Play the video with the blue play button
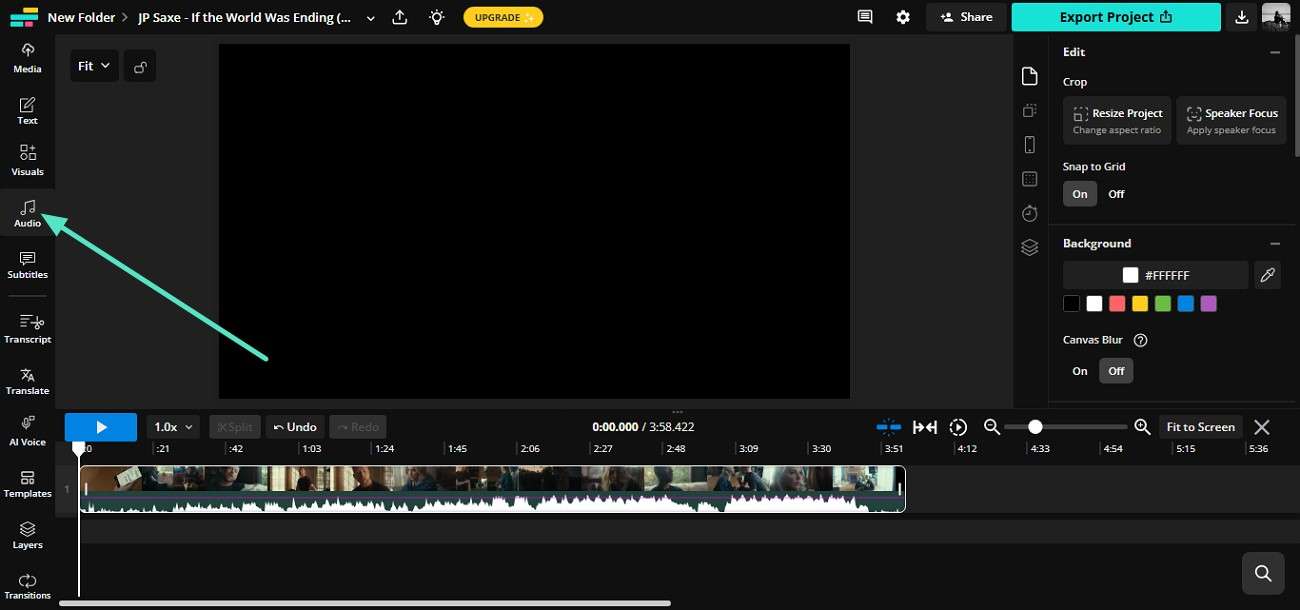 (x=101, y=427)
